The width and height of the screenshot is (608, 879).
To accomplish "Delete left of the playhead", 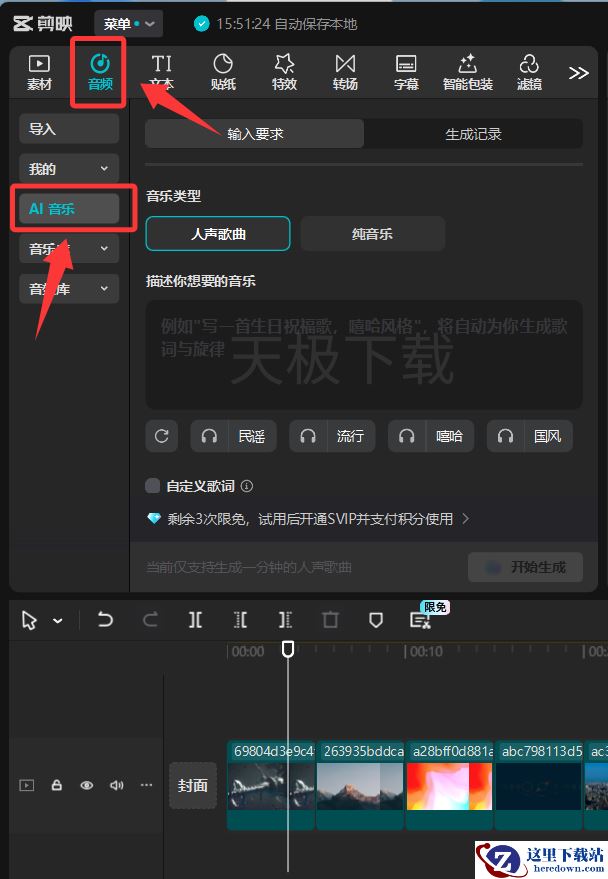I will pos(240,620).
